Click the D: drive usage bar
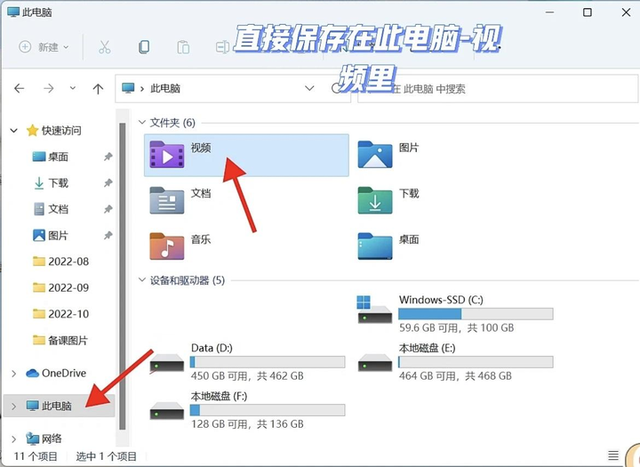The image size is (640, 467). [267, 362]
